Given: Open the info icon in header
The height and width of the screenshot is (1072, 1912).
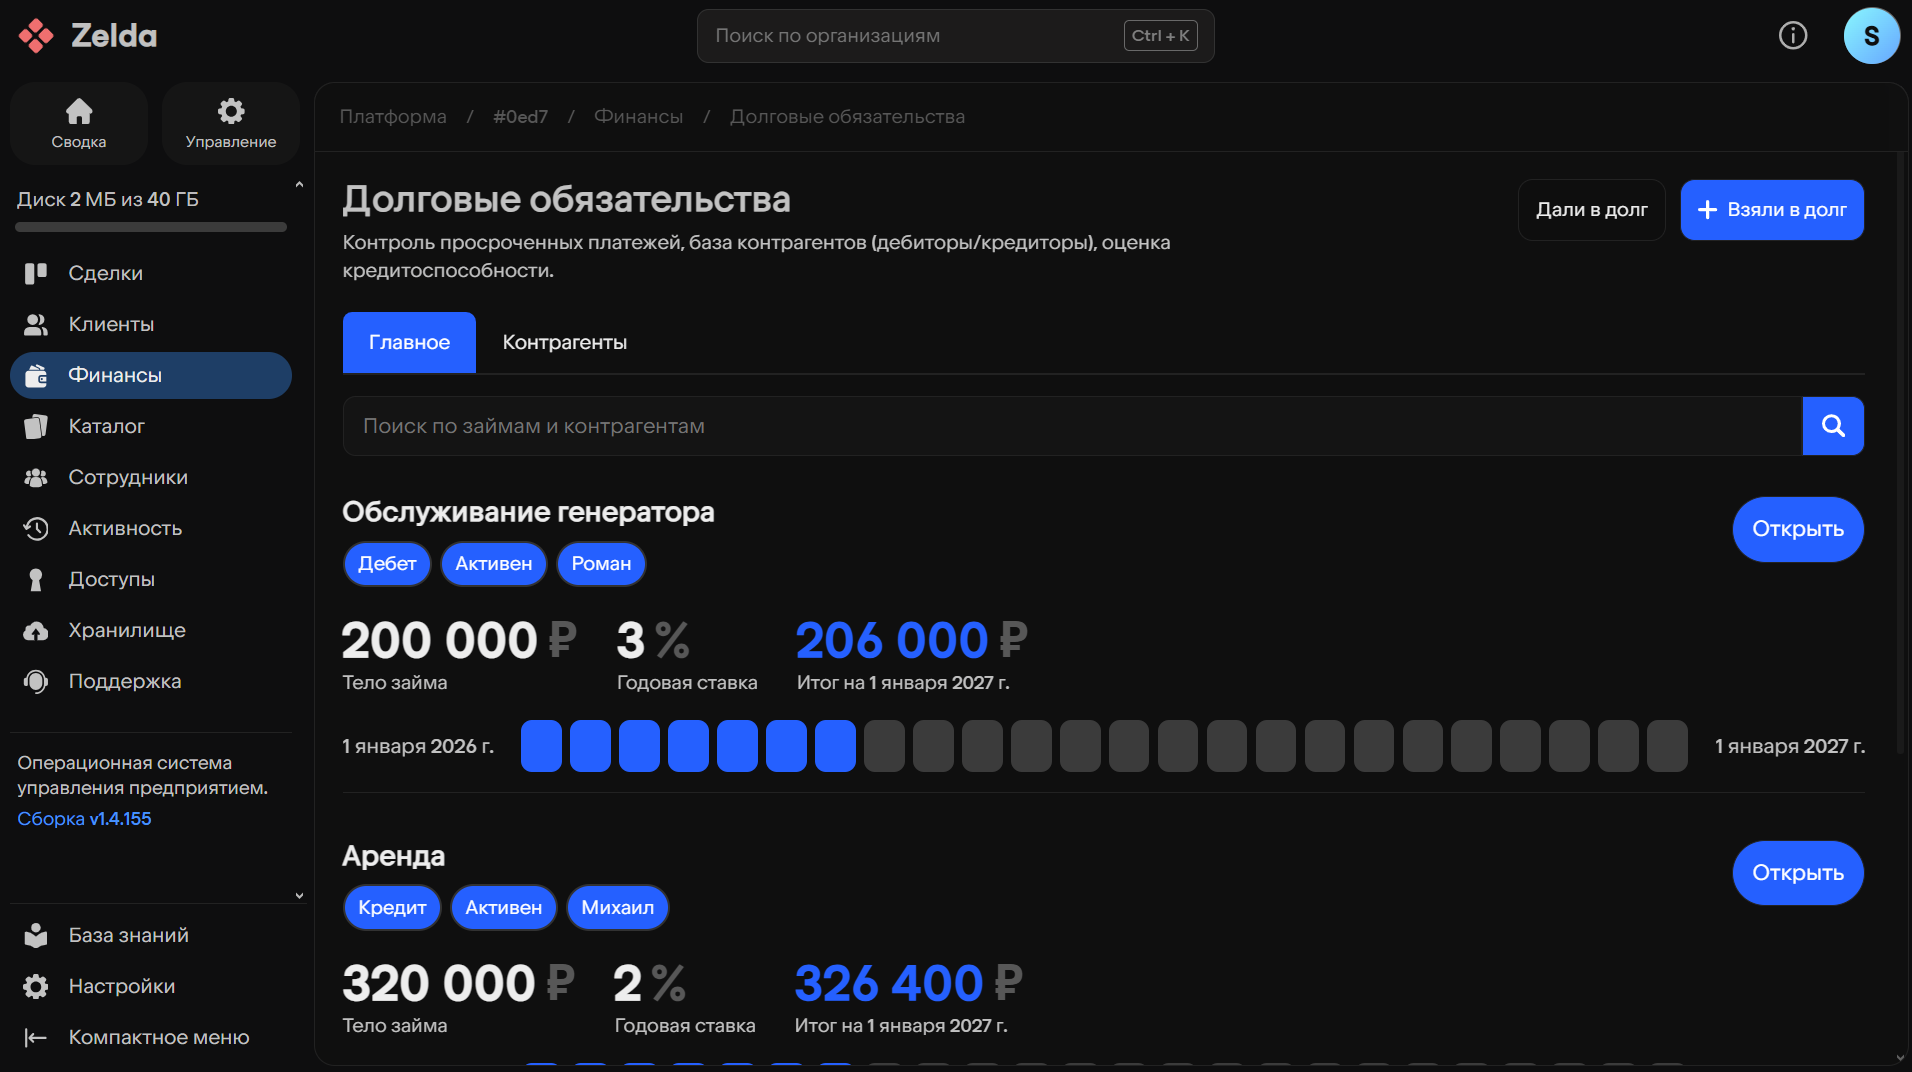Looking at the screenshot, I should click(x=1792, y=36).
